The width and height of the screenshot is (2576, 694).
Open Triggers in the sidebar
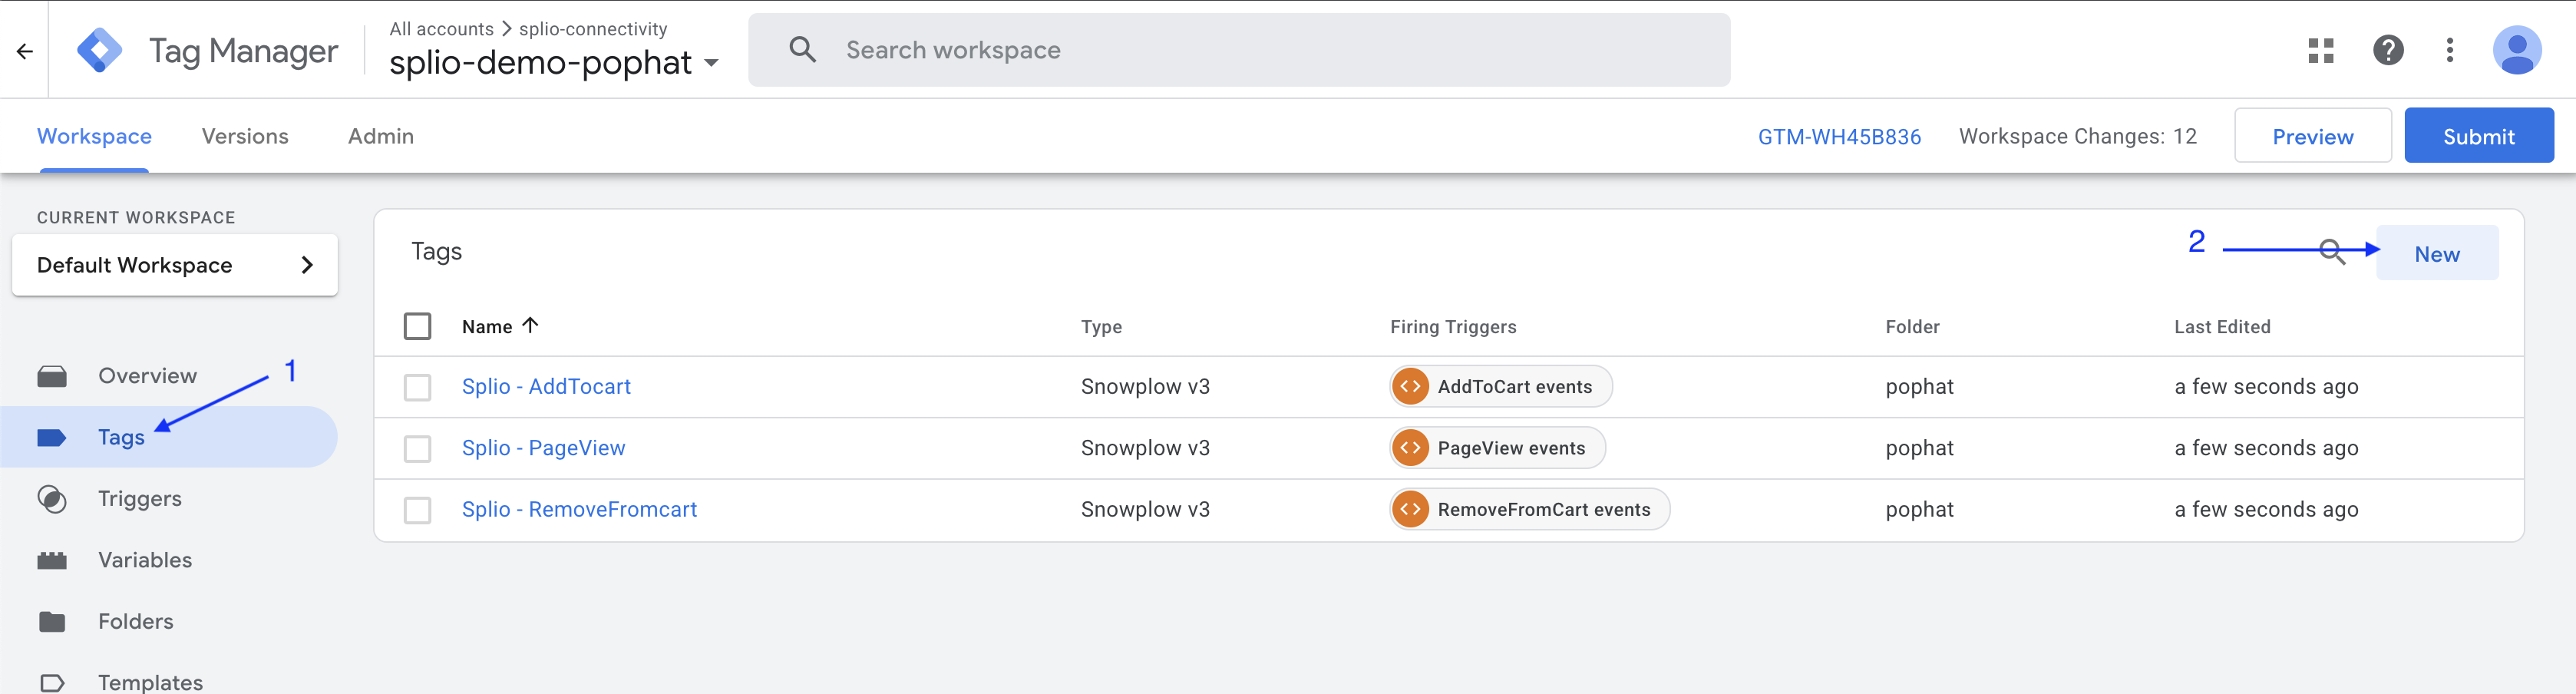coord(139,498)
